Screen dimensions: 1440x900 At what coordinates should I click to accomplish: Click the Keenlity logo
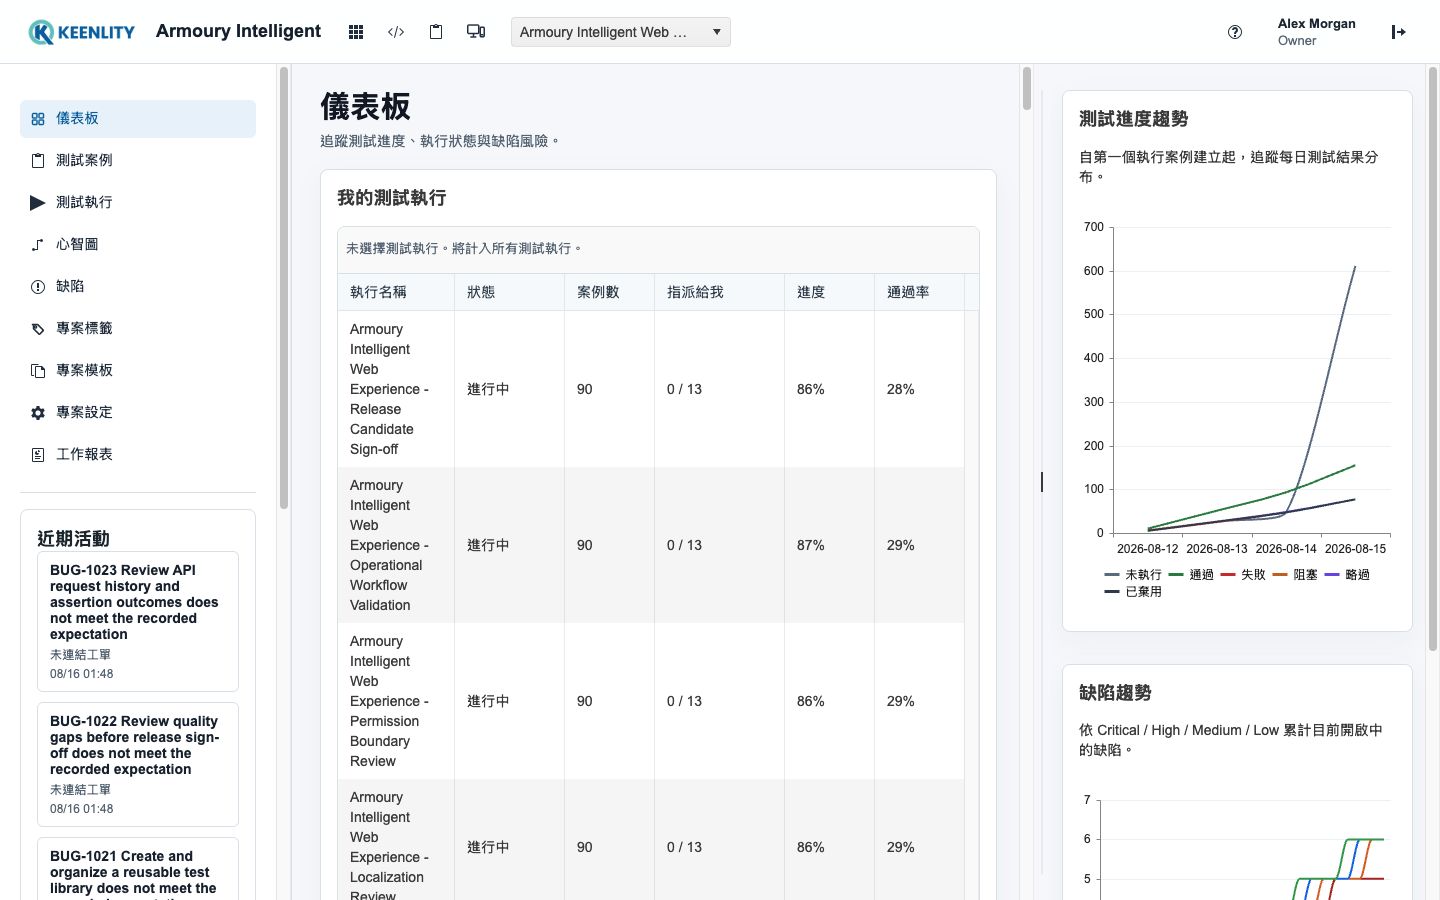[x=81, y=32]
